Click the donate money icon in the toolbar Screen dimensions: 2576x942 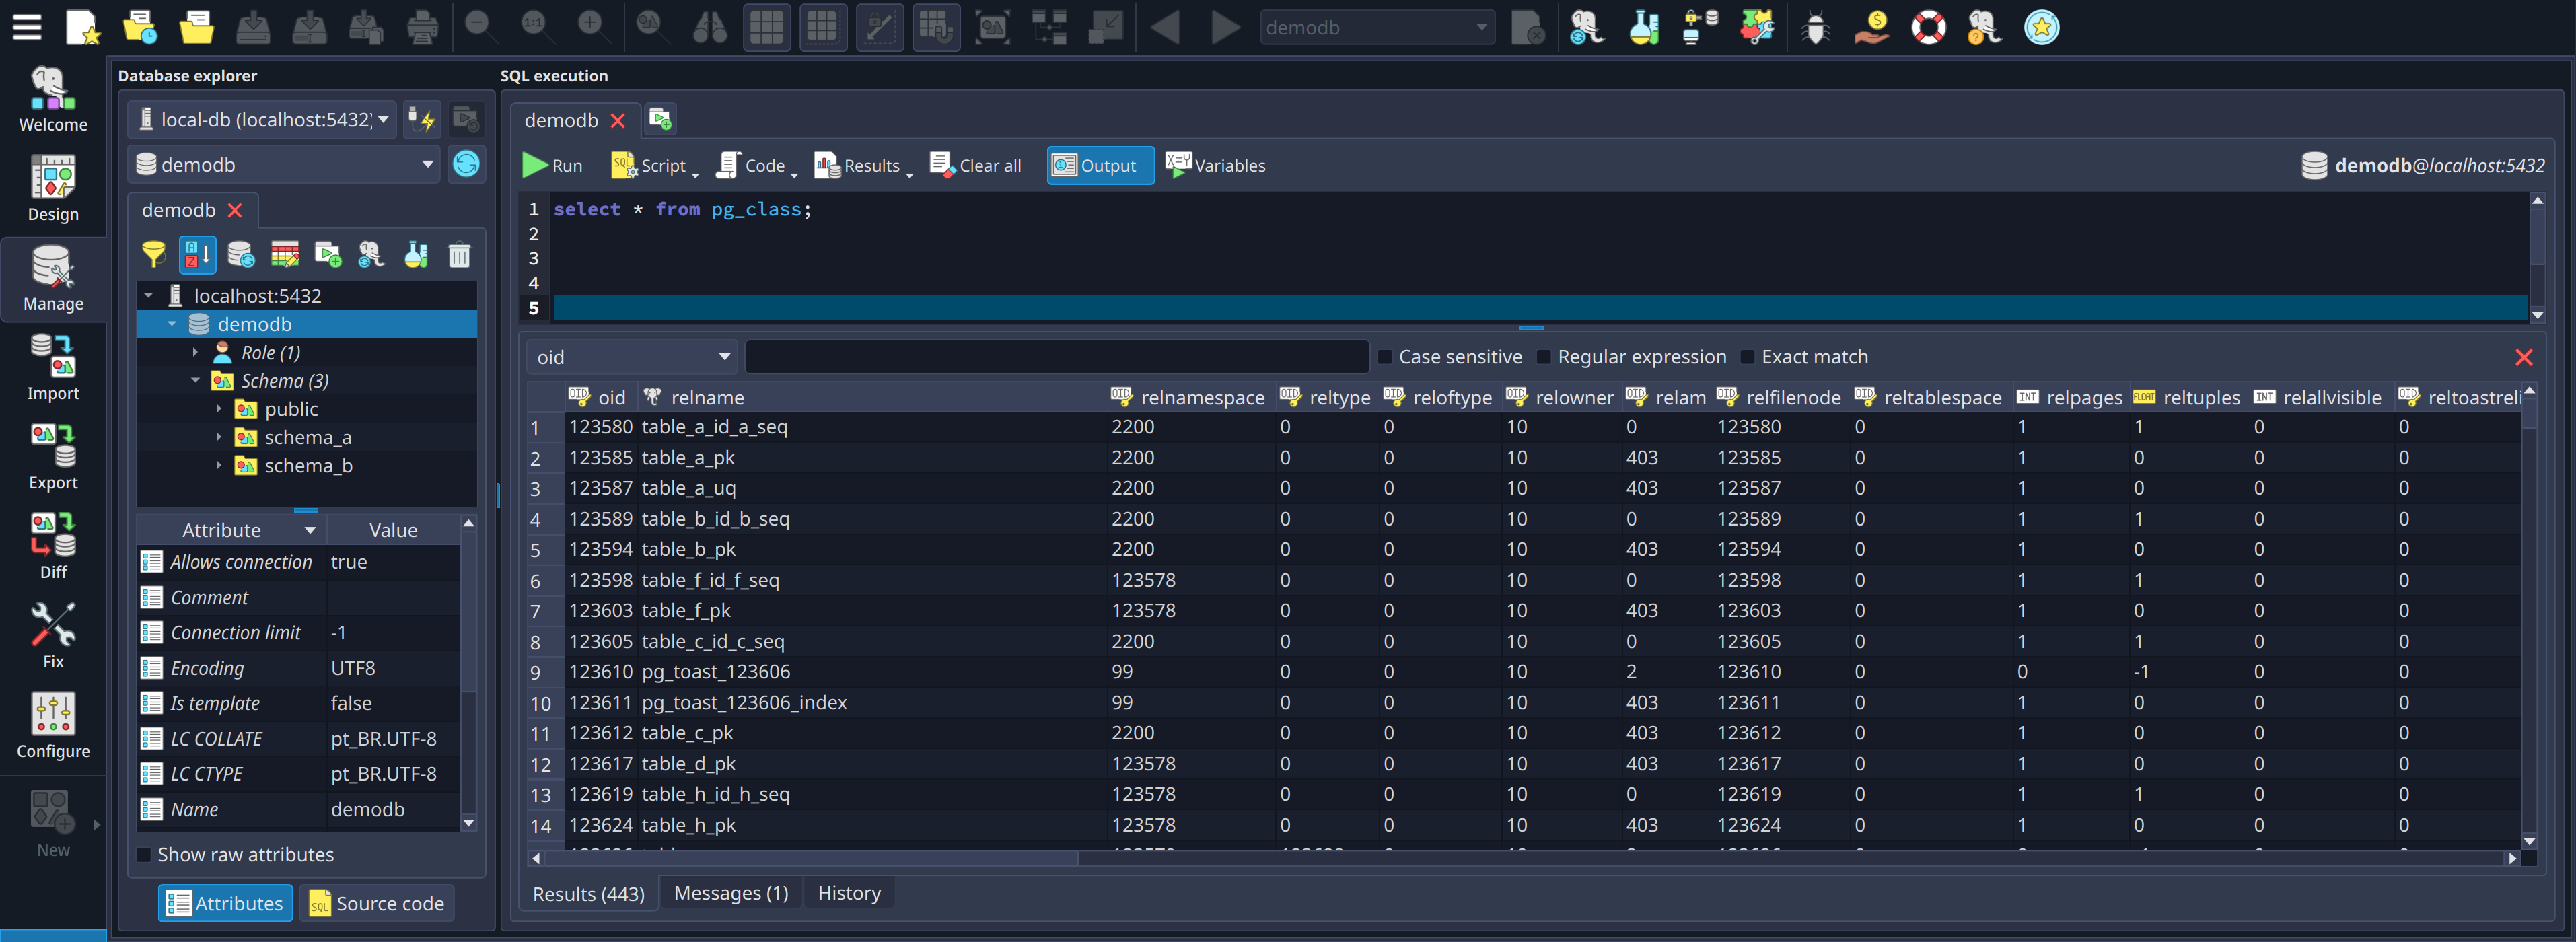(1871, 27)
